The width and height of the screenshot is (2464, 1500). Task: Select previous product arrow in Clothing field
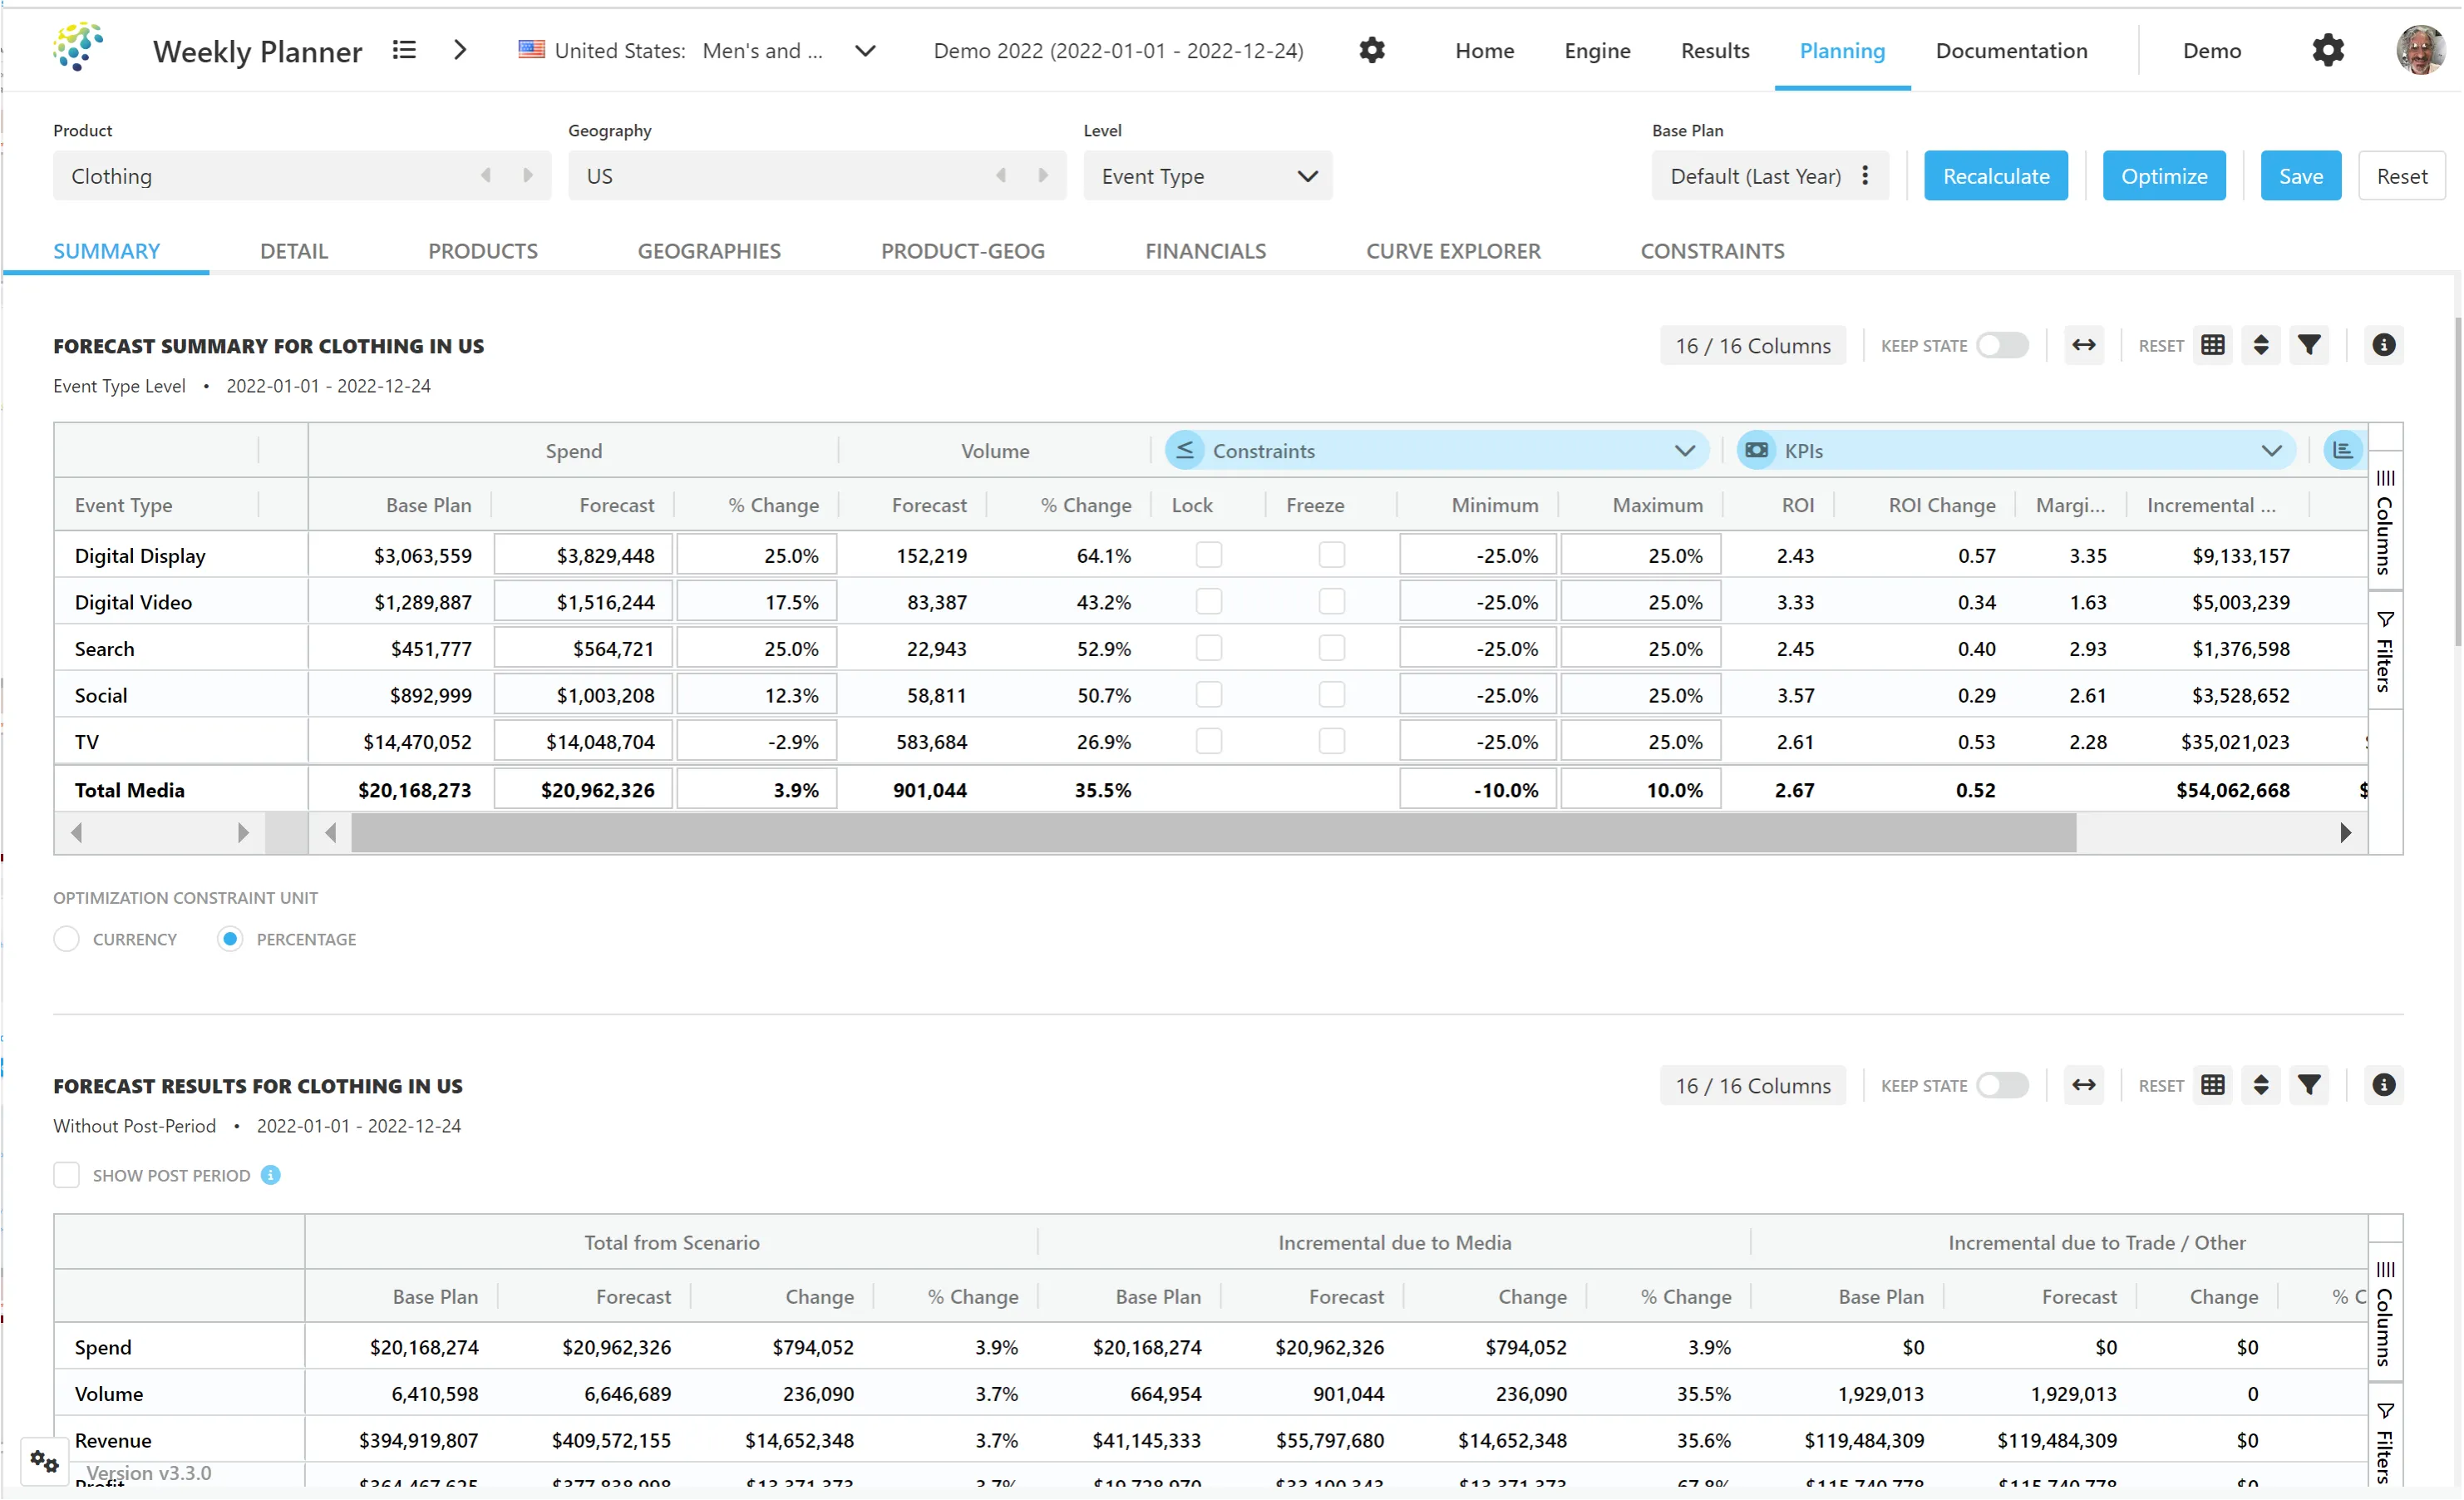tap(486, 176)
